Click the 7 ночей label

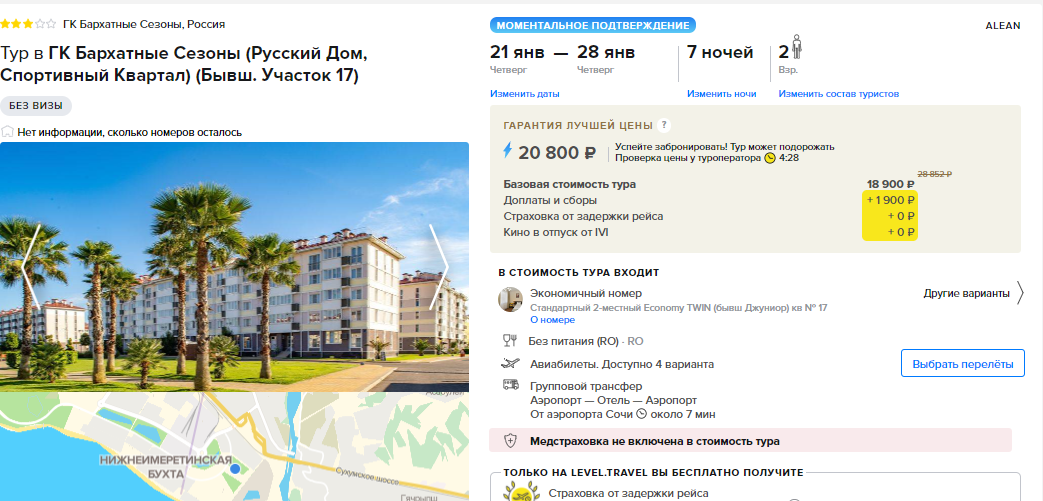pyautogui.click(x=720, y=52)
